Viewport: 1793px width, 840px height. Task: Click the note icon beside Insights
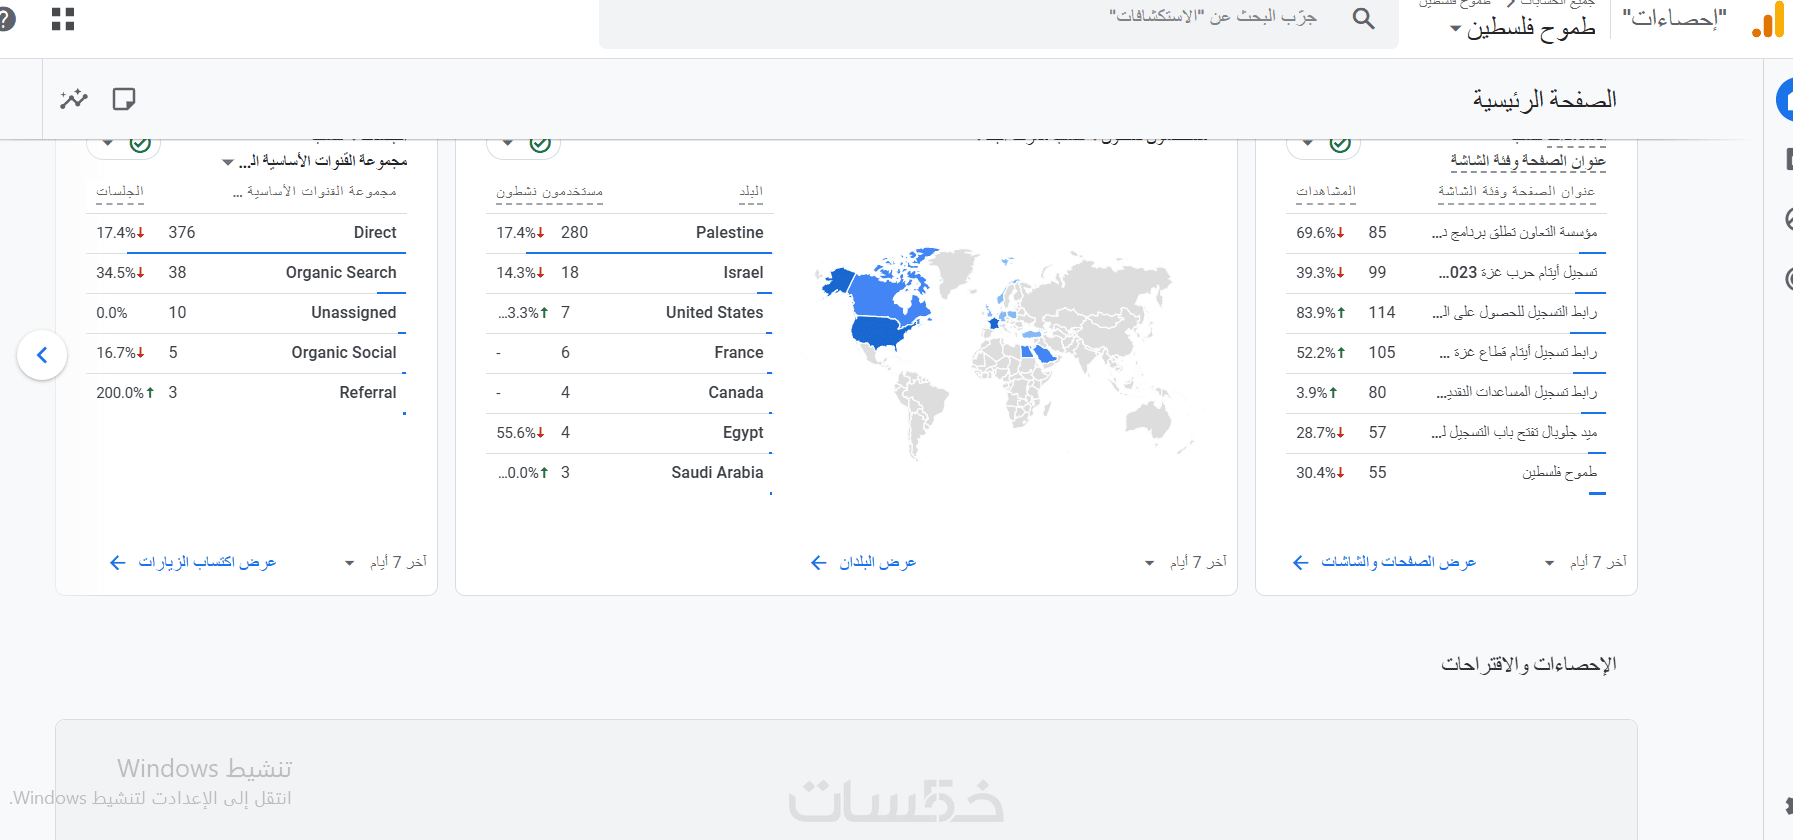coord(124,99)
